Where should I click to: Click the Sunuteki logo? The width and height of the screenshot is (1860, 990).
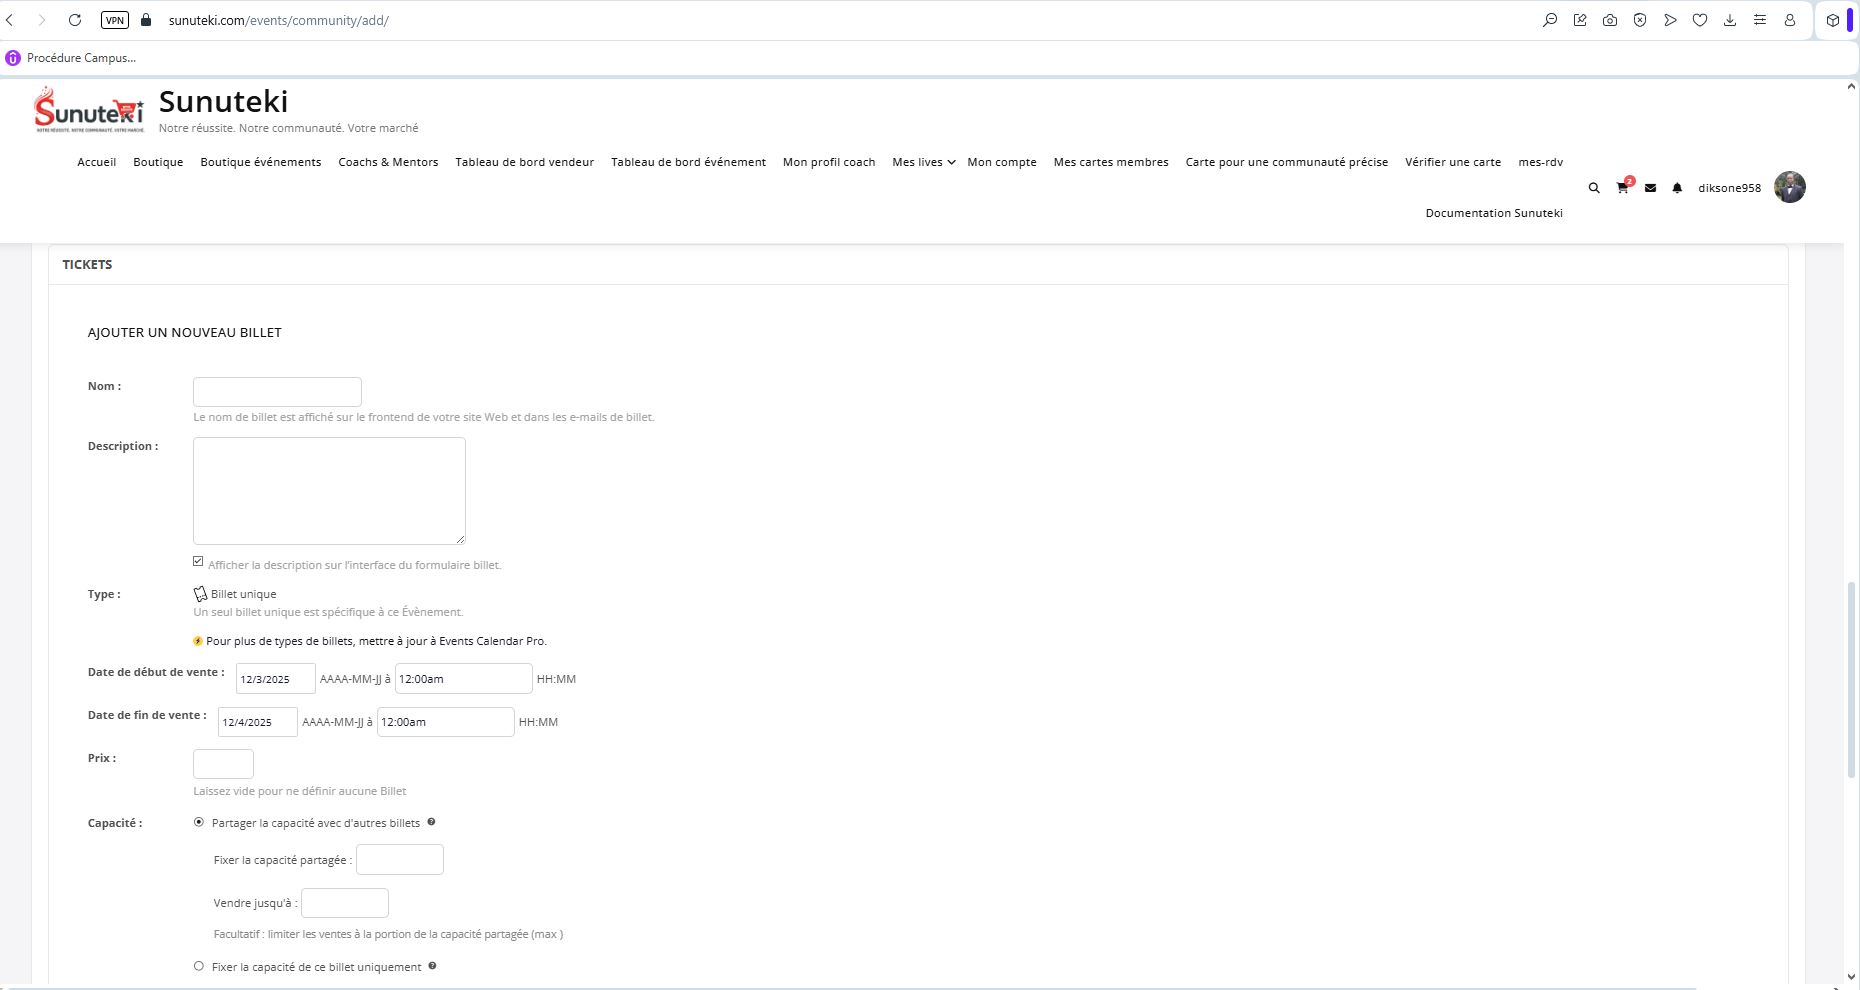pos(89,110)
